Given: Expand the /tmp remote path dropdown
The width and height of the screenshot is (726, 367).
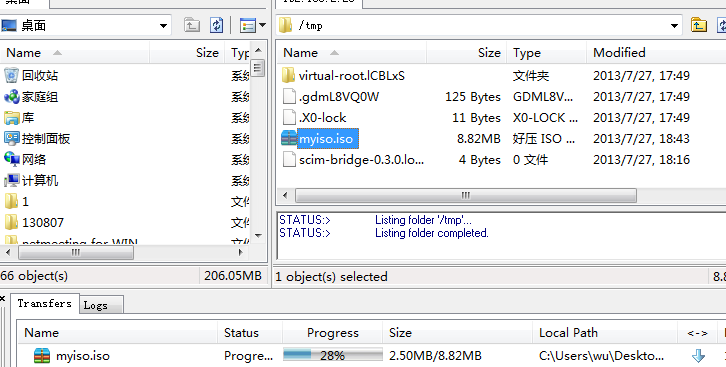Looking at the screenshot, I should click(x=674, y=26).
